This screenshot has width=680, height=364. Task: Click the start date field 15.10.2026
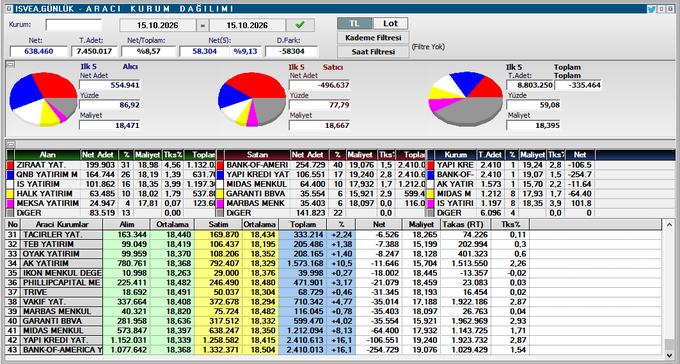(x=157, y=25)
